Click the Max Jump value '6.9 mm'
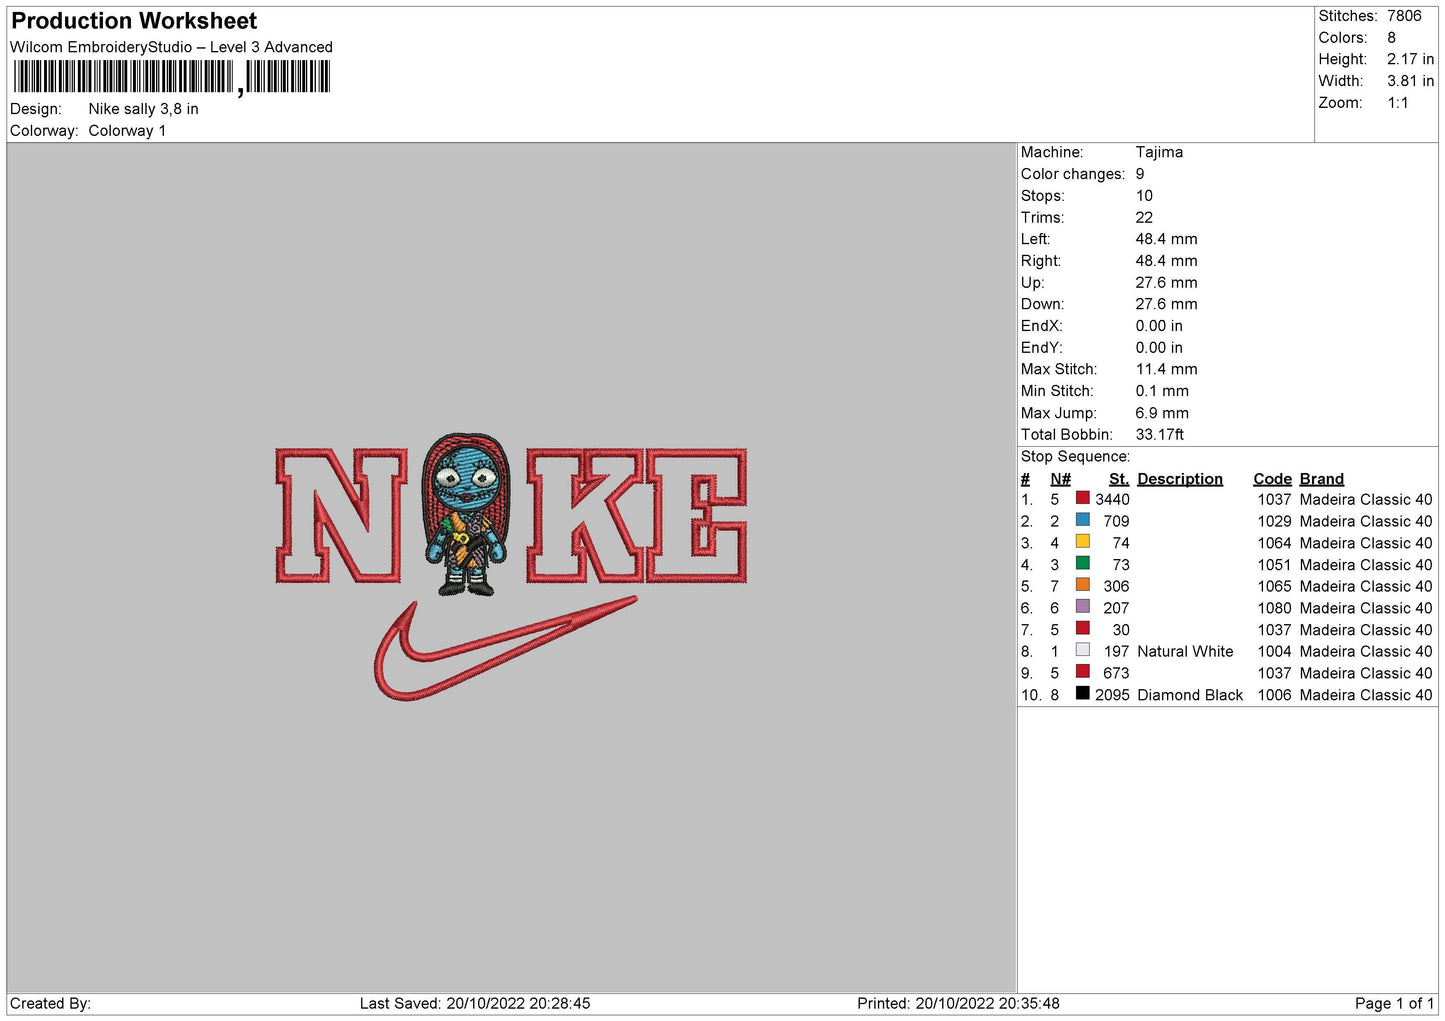This screenshot has height=1021, width=1445. (1162, 413)
